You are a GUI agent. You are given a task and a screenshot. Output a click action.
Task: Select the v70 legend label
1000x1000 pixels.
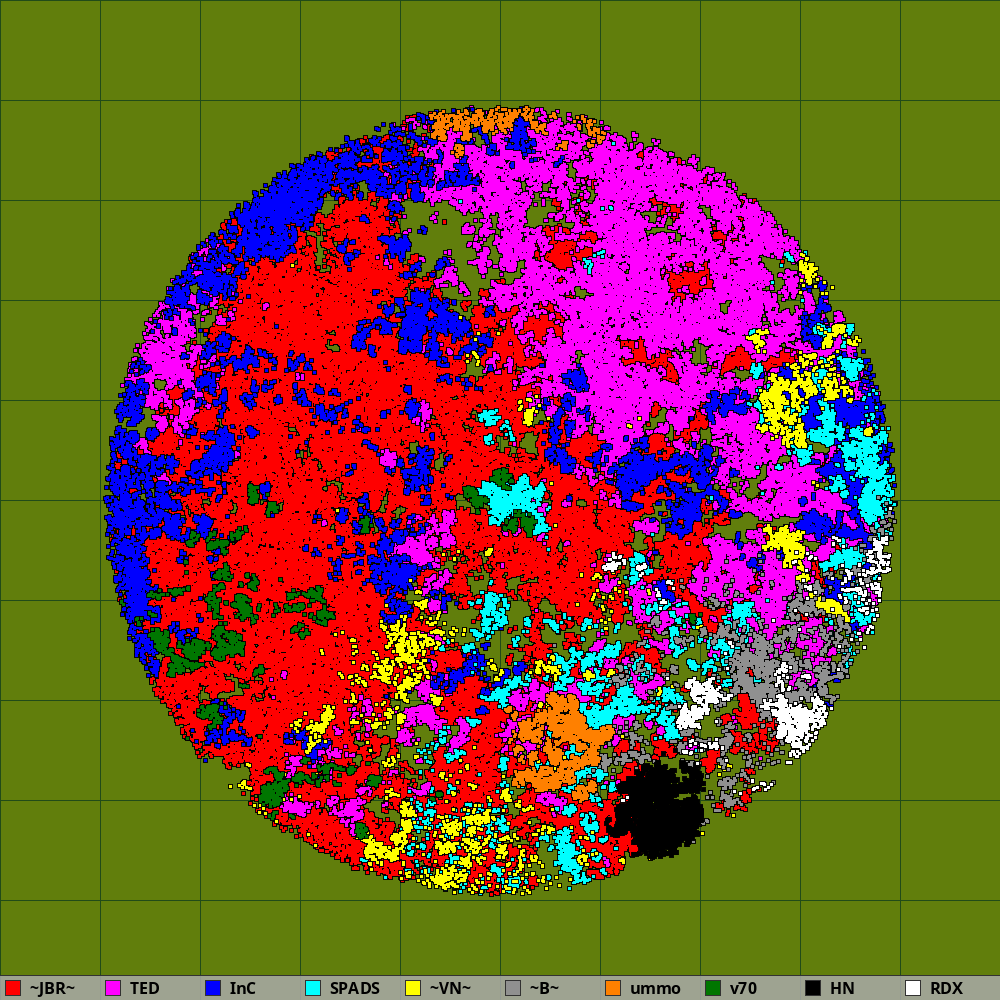coord(743,988)
